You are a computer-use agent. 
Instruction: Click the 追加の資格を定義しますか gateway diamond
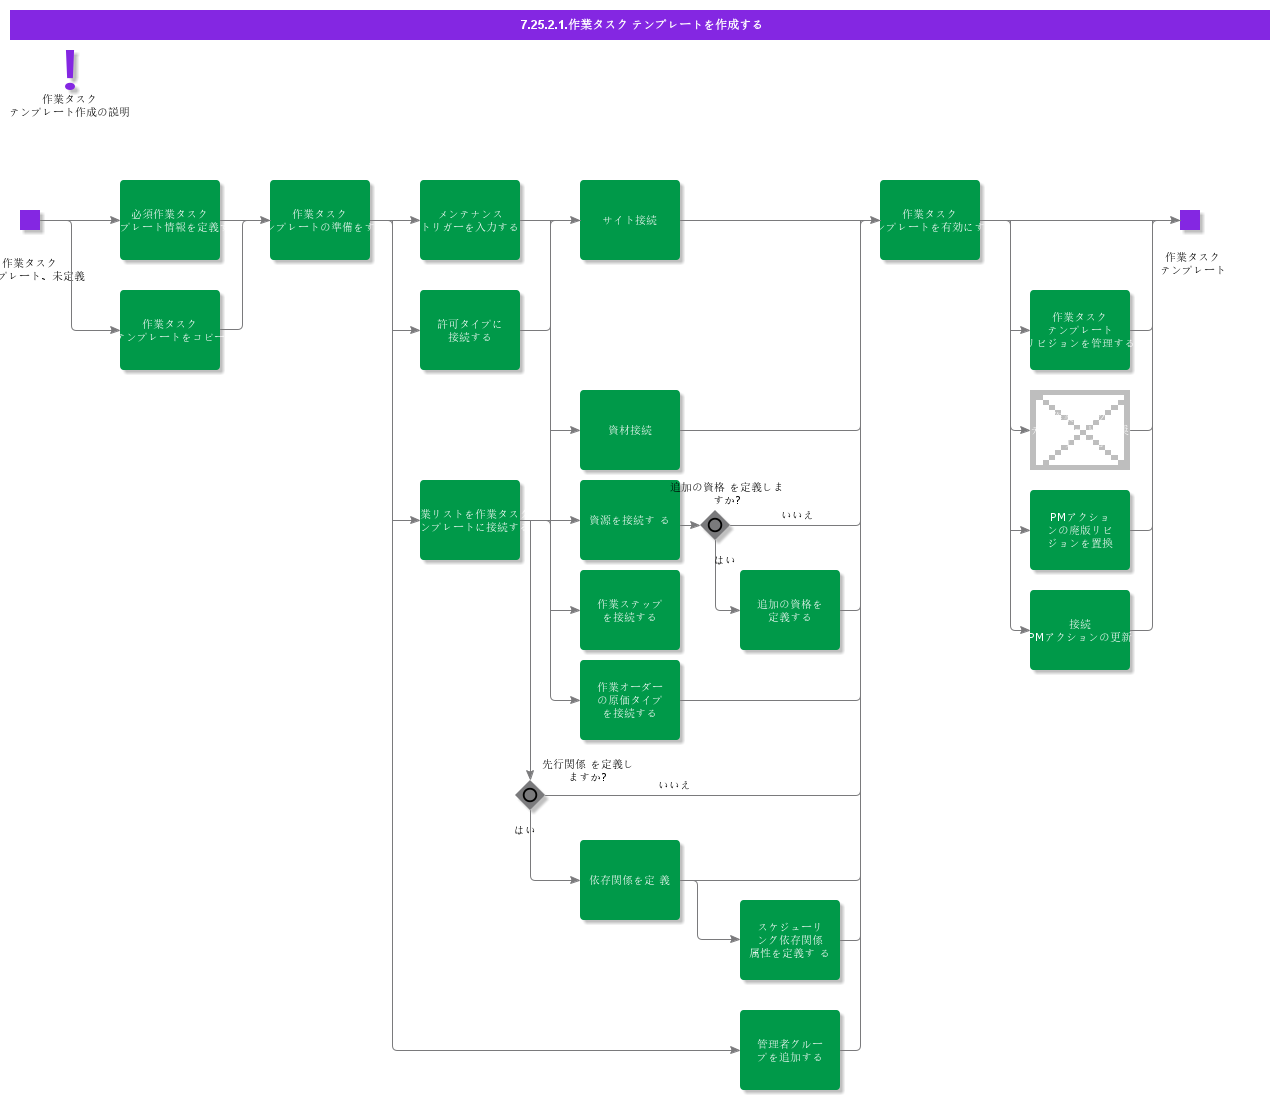click(715, 525)
